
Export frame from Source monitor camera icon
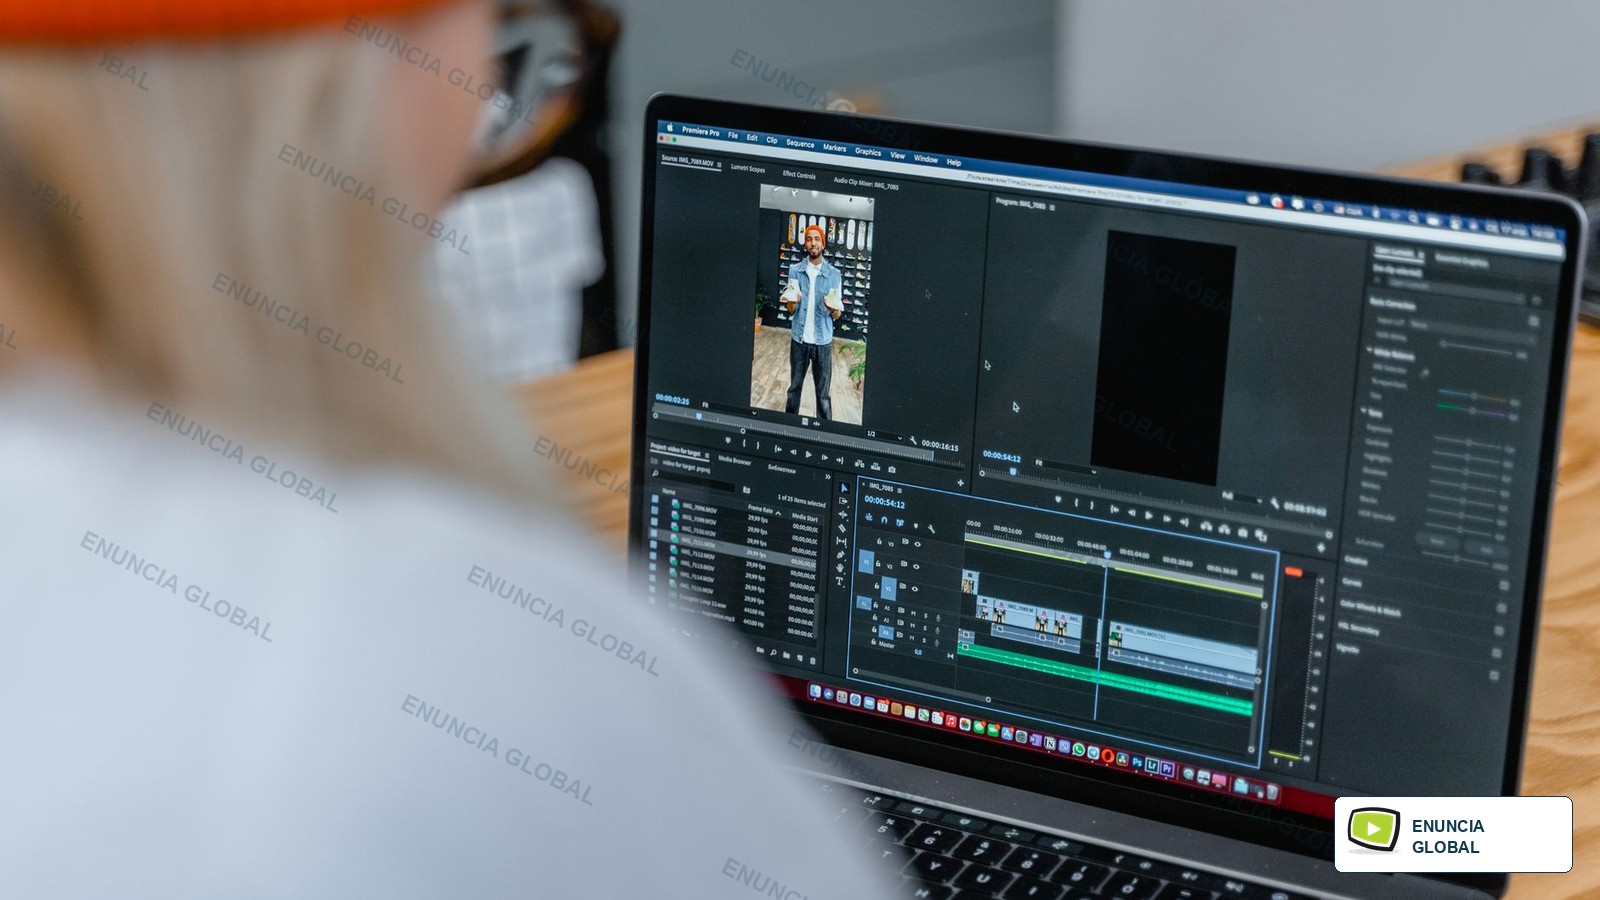[892, 470]
